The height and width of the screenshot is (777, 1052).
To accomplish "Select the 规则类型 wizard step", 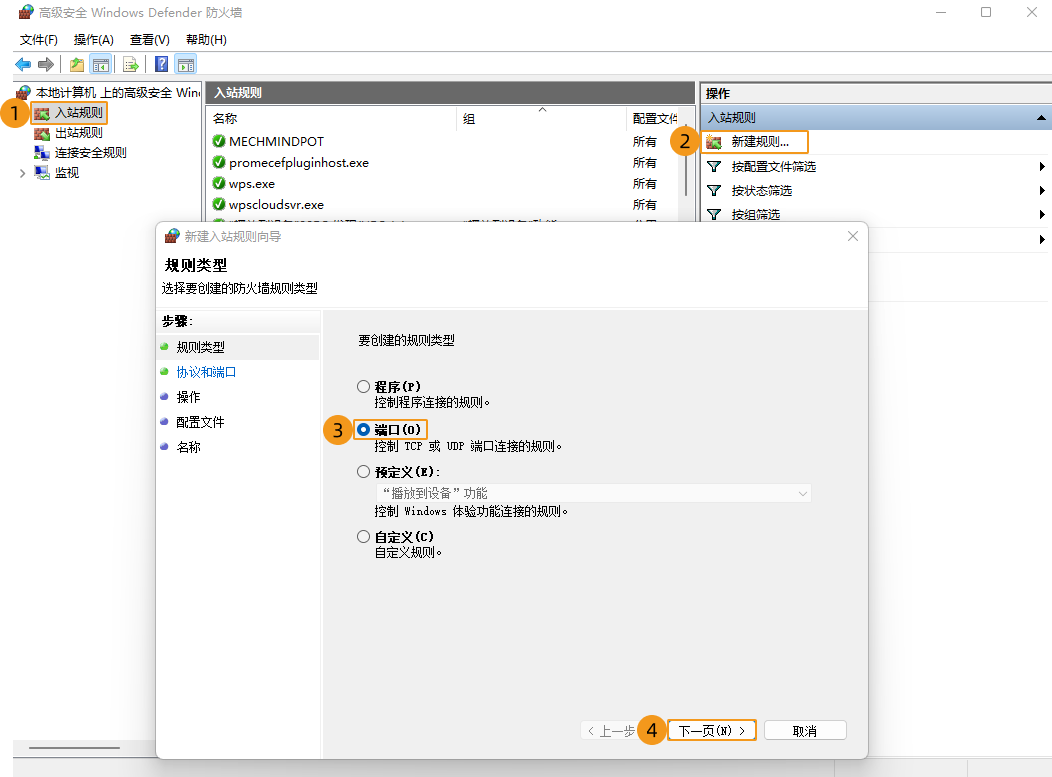I will [x=201, y=347].
